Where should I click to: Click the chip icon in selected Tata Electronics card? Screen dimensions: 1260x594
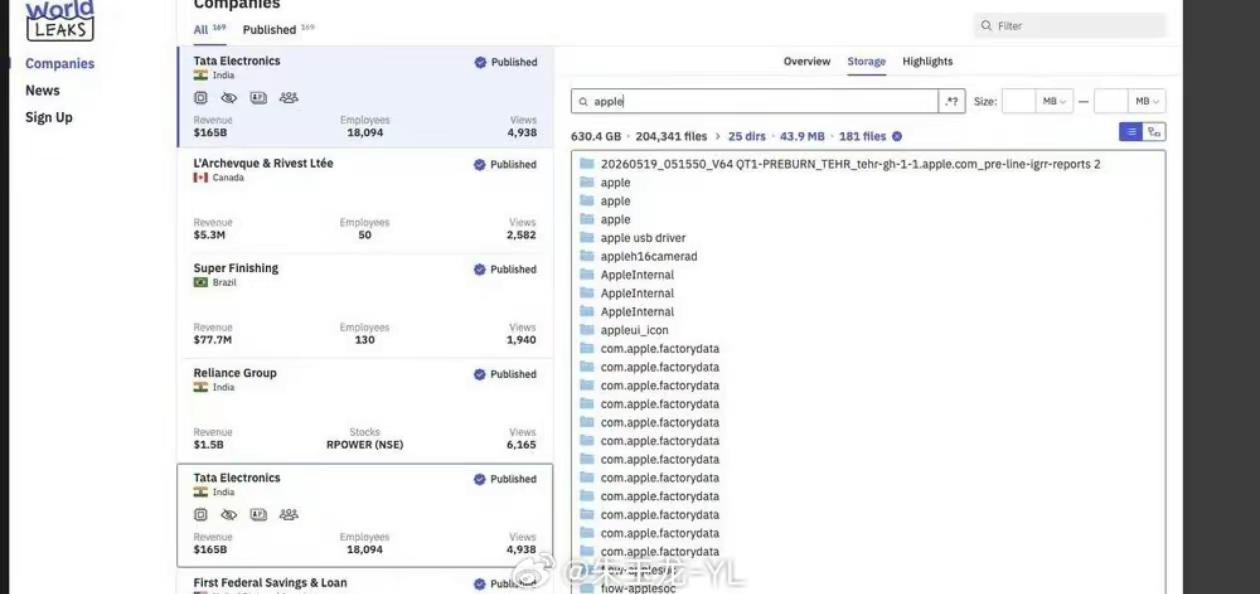(x=201, y=98)
